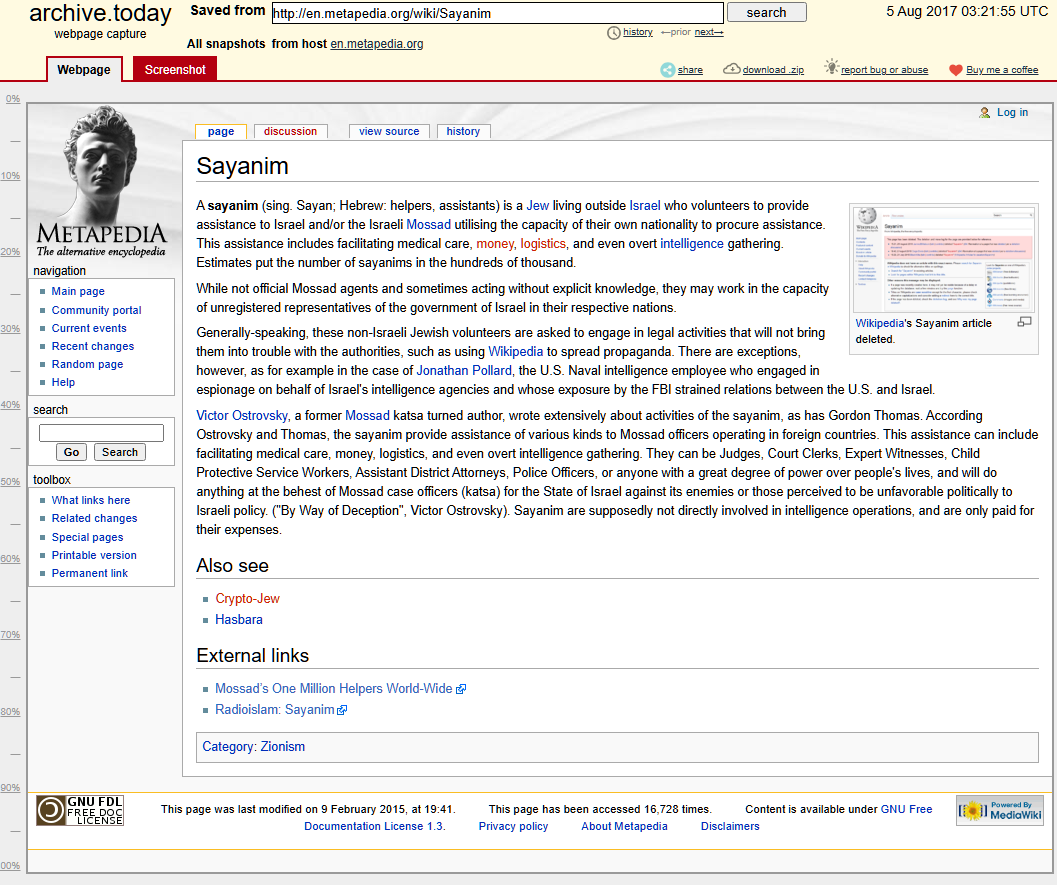Screen dimensions: 1057x885
Task: Open Radioislam: Sayanim external link
Action: [274, 710]
